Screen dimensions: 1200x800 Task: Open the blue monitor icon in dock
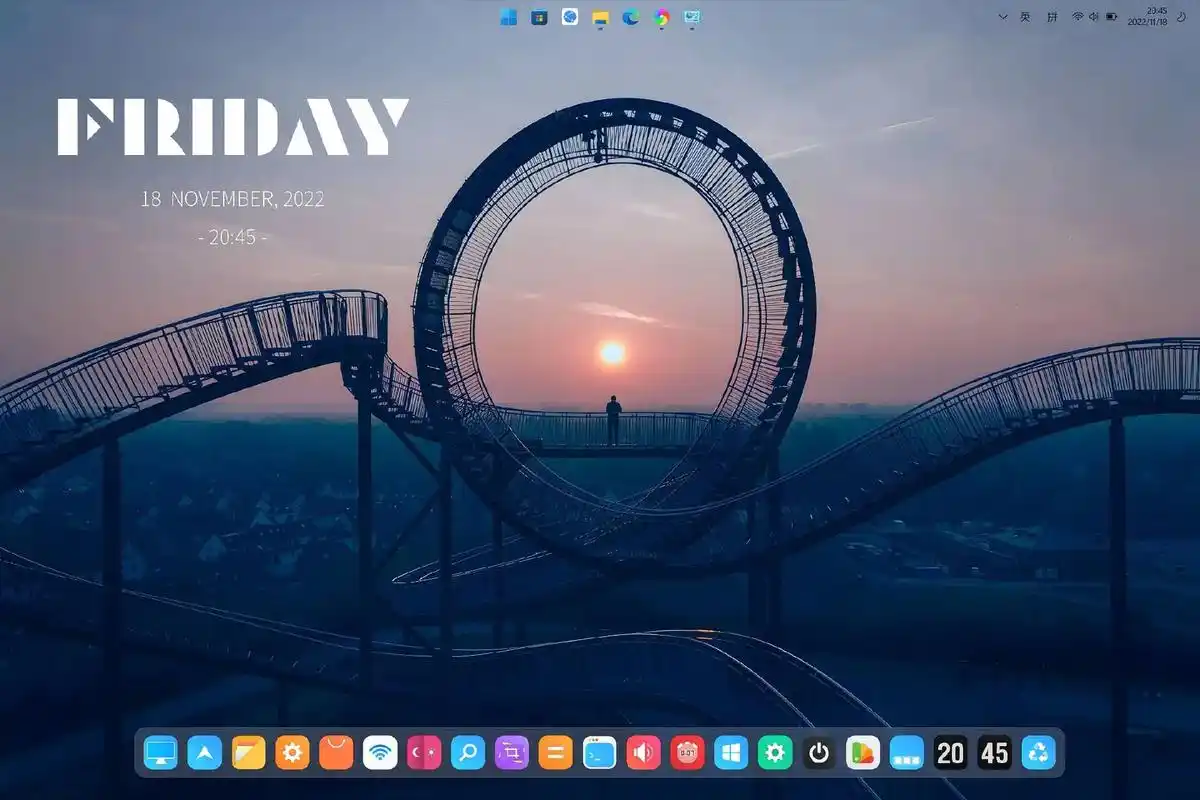coord(160,752)
